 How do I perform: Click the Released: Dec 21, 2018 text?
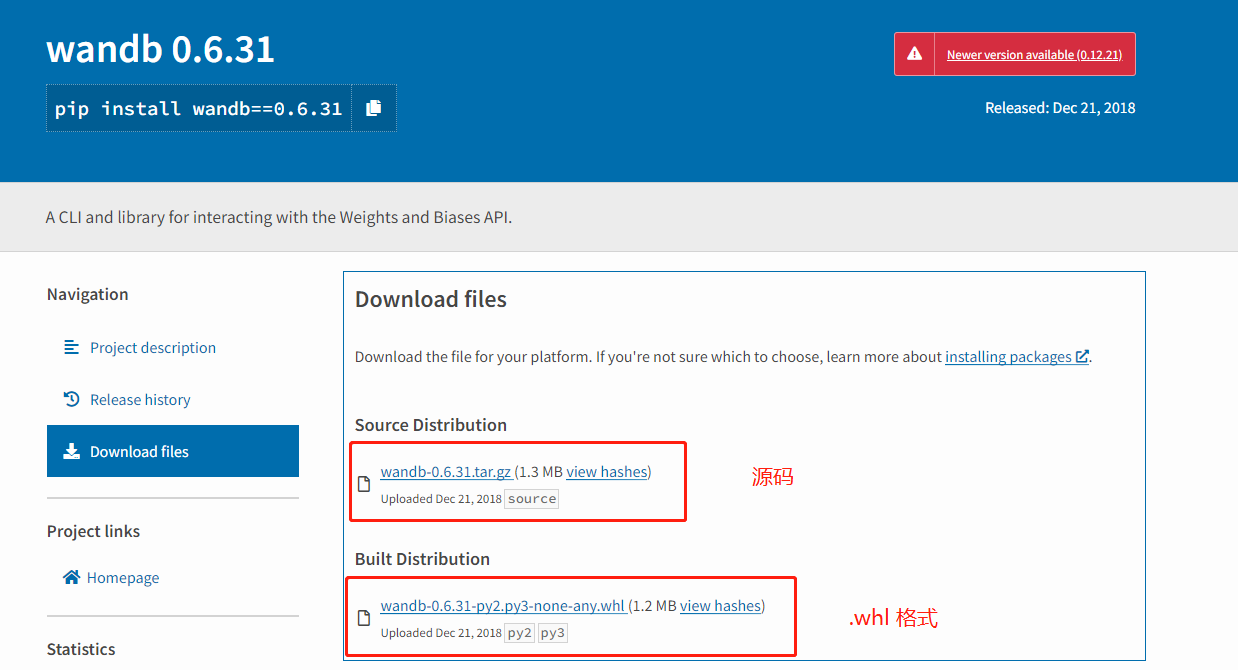pyautogui.click(x=1060, y=108)
